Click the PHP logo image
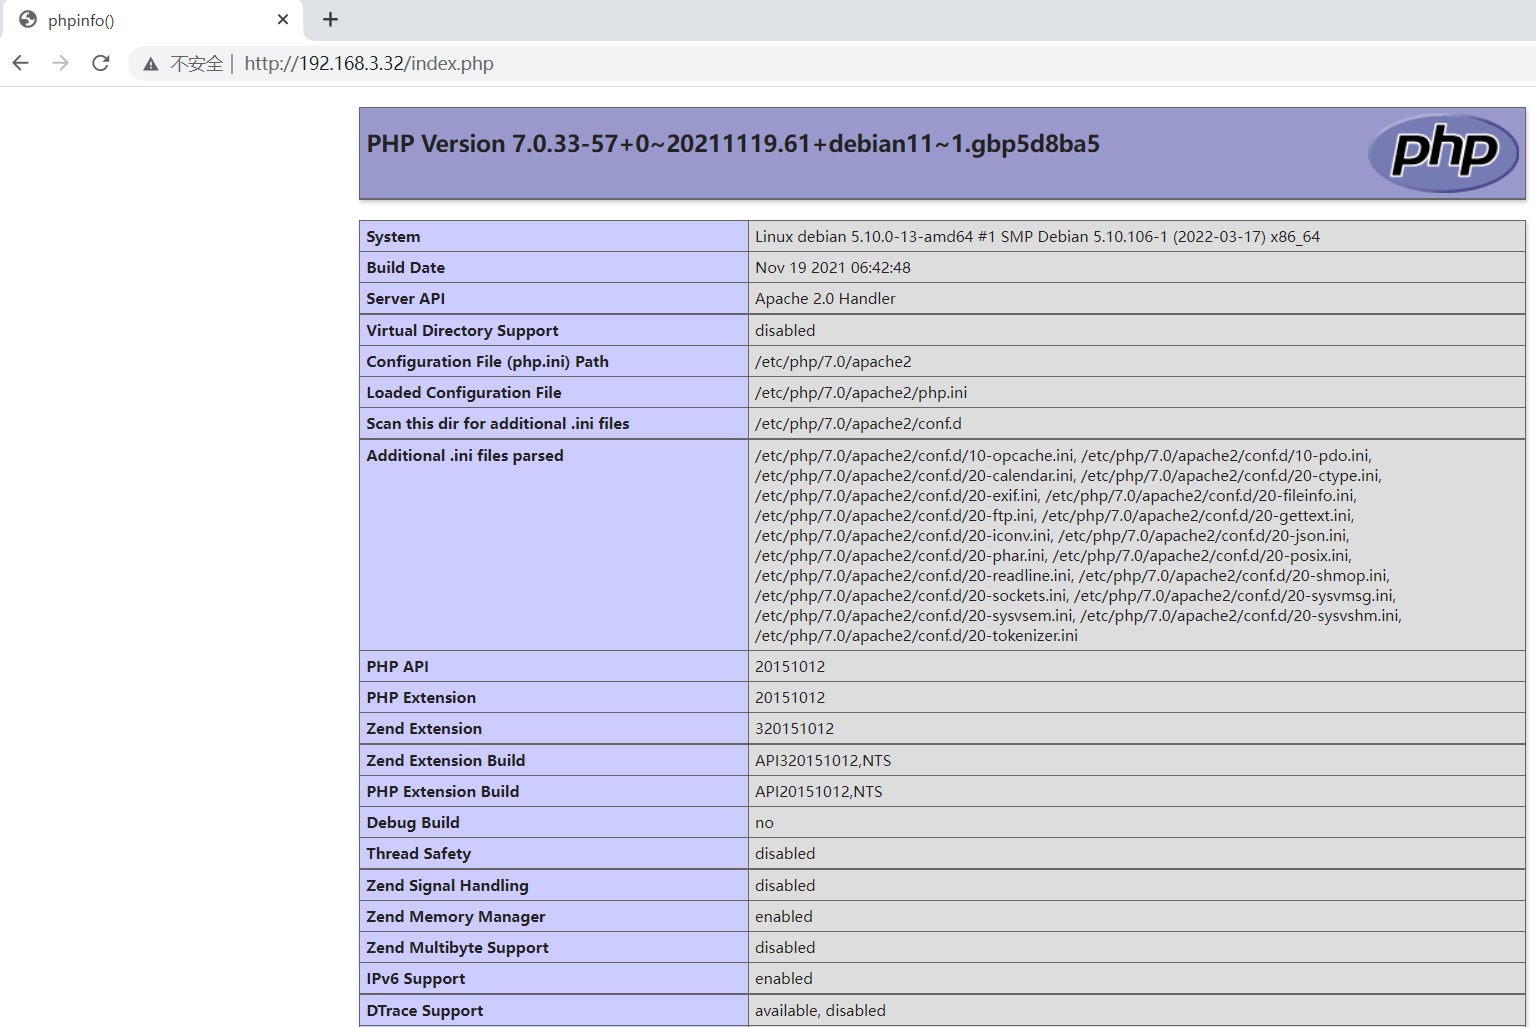 click(1442, 153)
